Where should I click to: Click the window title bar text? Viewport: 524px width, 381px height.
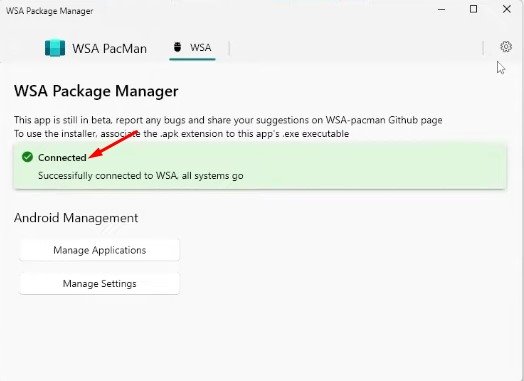pos(49,11)
